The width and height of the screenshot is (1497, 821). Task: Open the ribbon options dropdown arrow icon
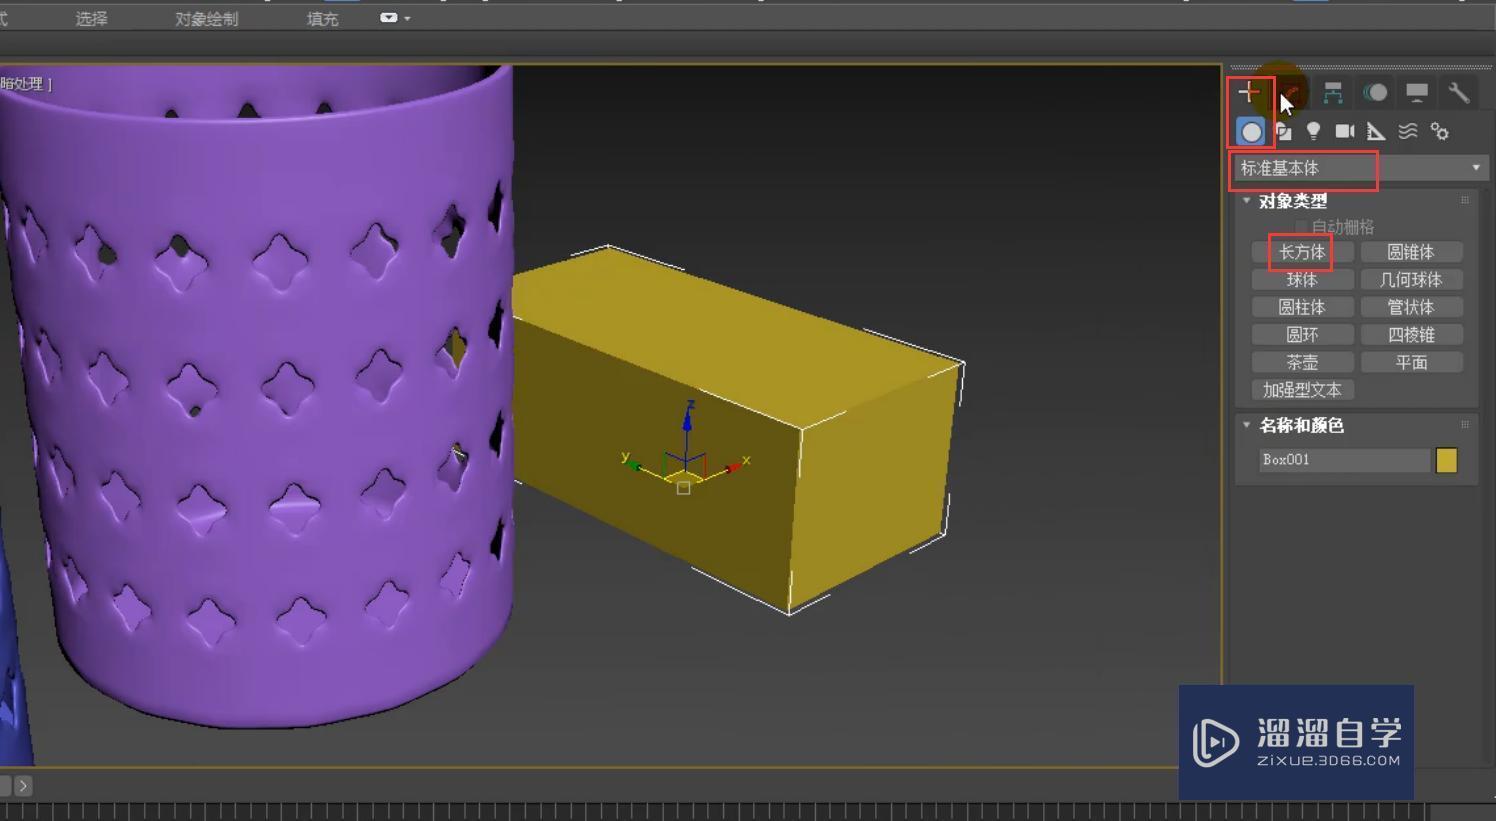click(395, 18)
